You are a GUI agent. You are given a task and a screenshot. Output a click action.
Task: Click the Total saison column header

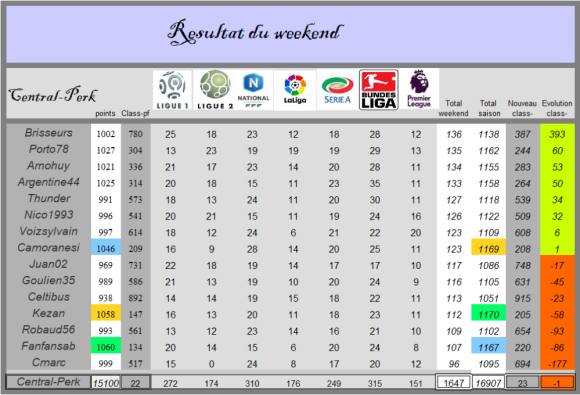point(489,108)
